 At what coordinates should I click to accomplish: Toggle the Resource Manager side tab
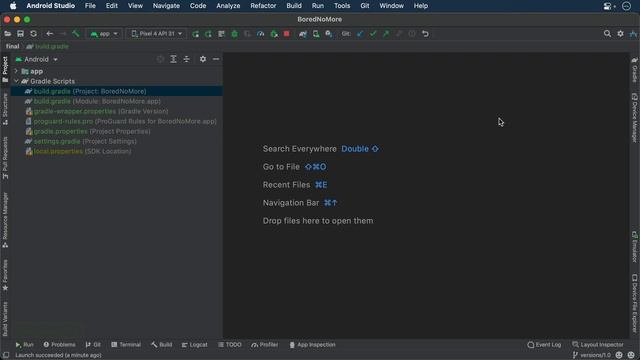pyautogui.click(x=5, y=220)
